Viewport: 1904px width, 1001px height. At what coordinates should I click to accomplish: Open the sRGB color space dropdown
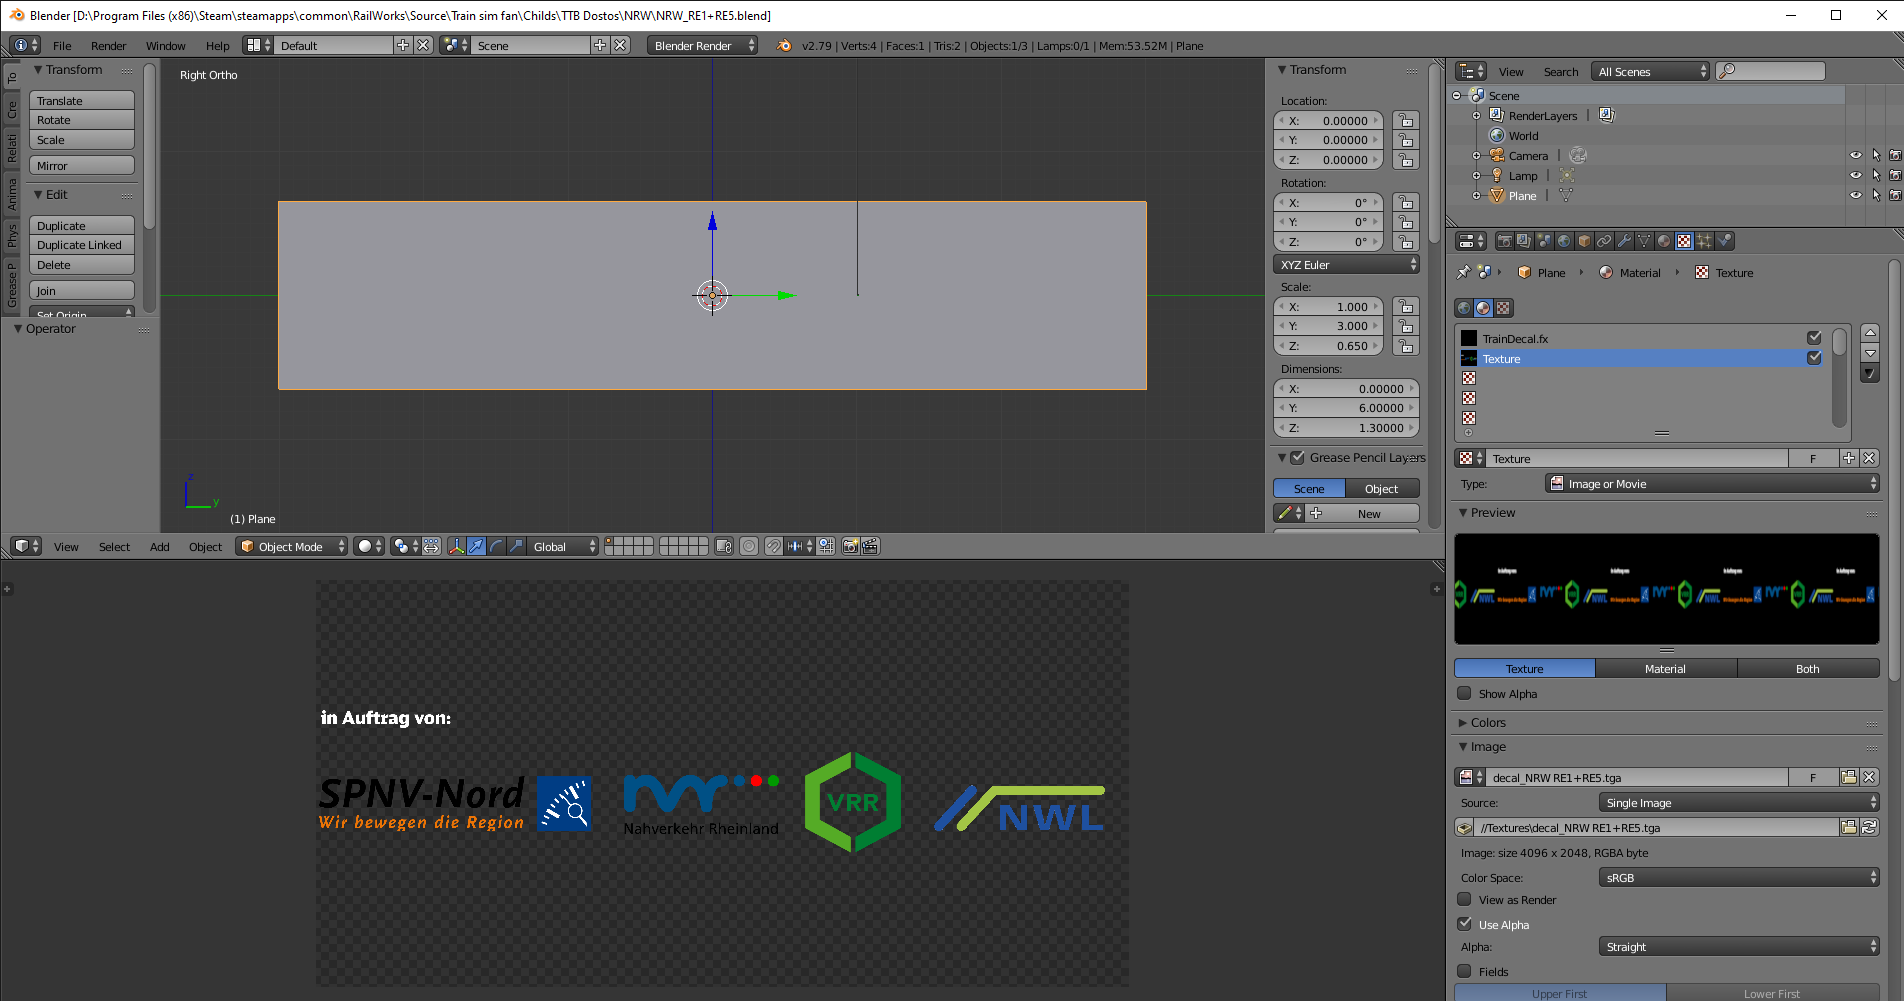coord(1739,877)
